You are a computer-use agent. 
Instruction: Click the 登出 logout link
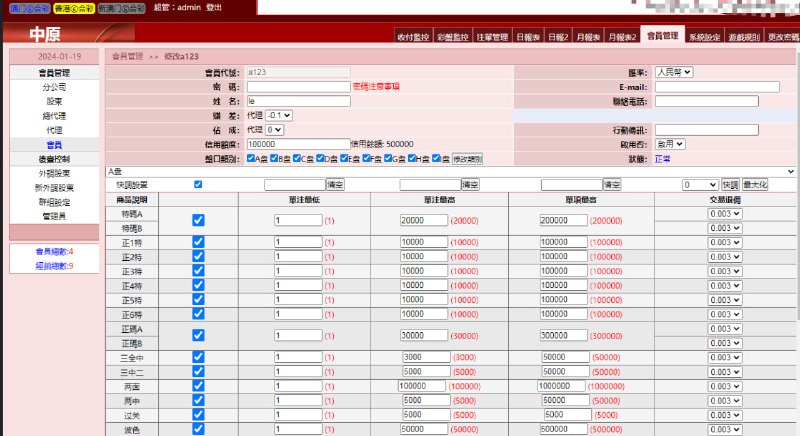coord(214,7)
